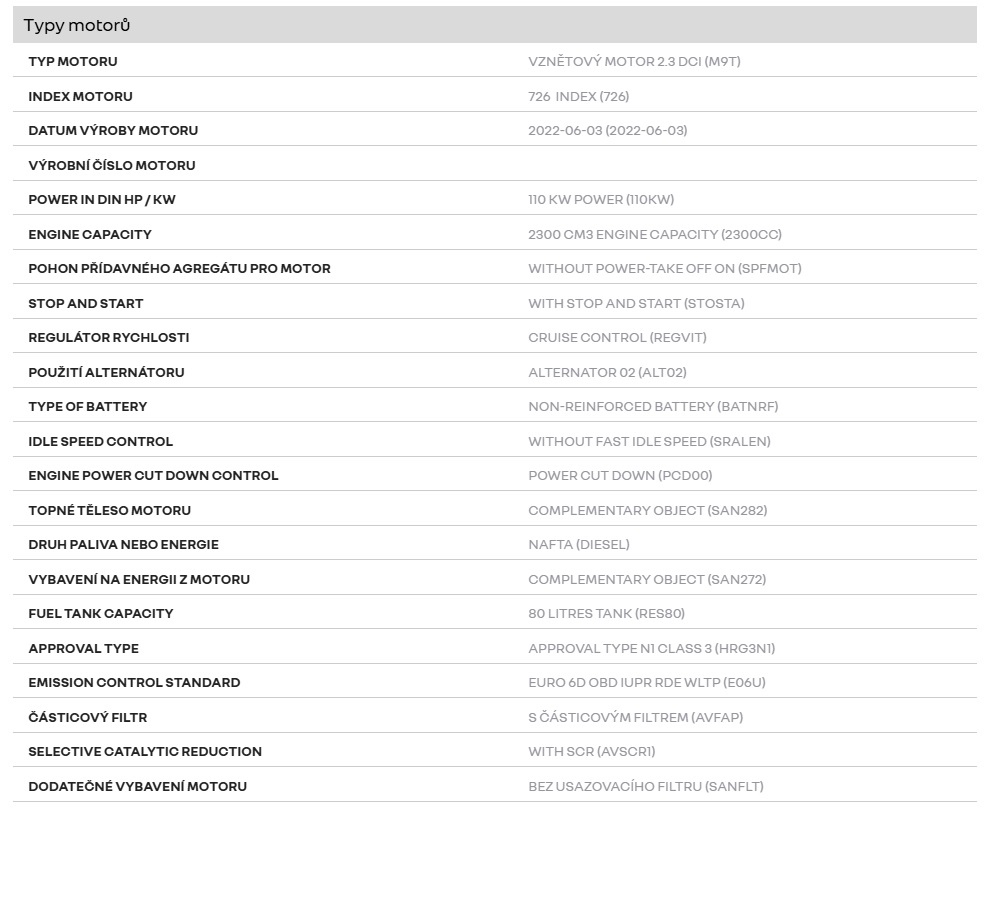Select the EMISSION CONTROL STANDARD label
Viewport: 989px width, 906px height.
tap(134, 682)
